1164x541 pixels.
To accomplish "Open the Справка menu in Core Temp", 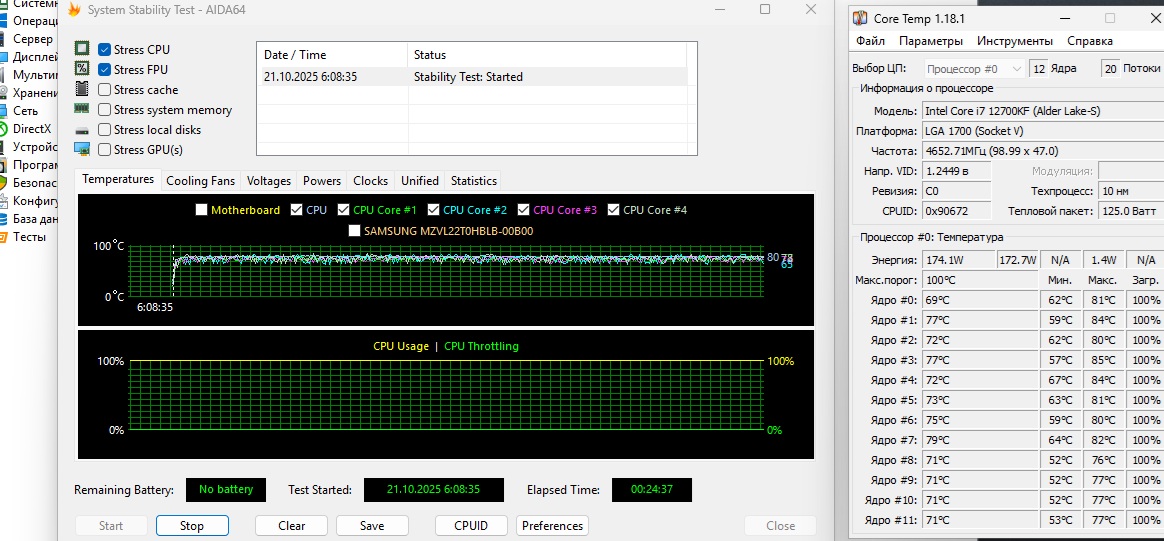I will 1090,41.
